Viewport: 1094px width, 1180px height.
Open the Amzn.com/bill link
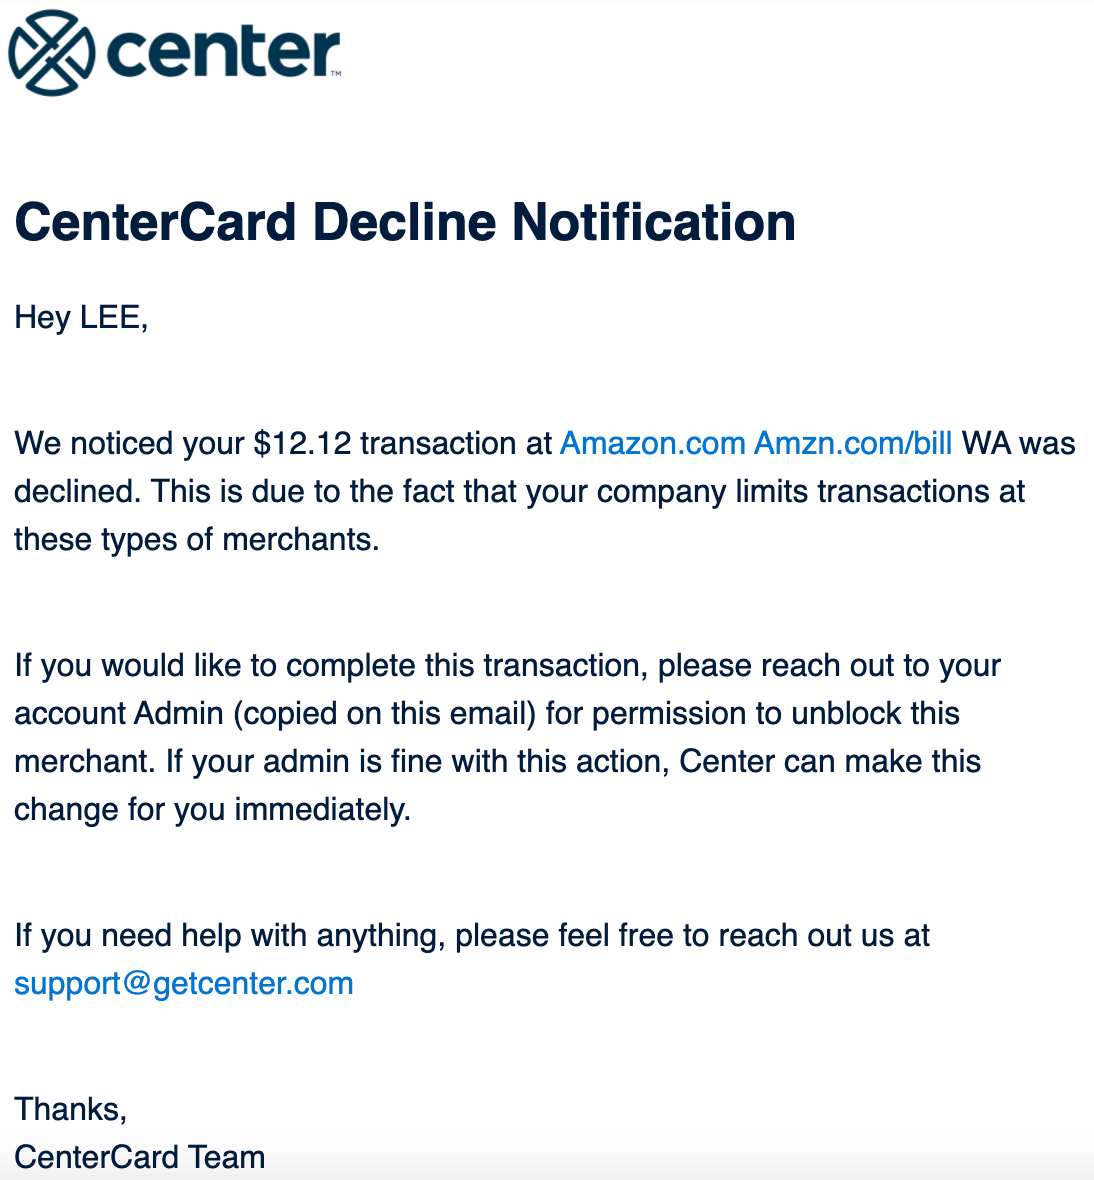pyautogui.click(x=853, y=443)
